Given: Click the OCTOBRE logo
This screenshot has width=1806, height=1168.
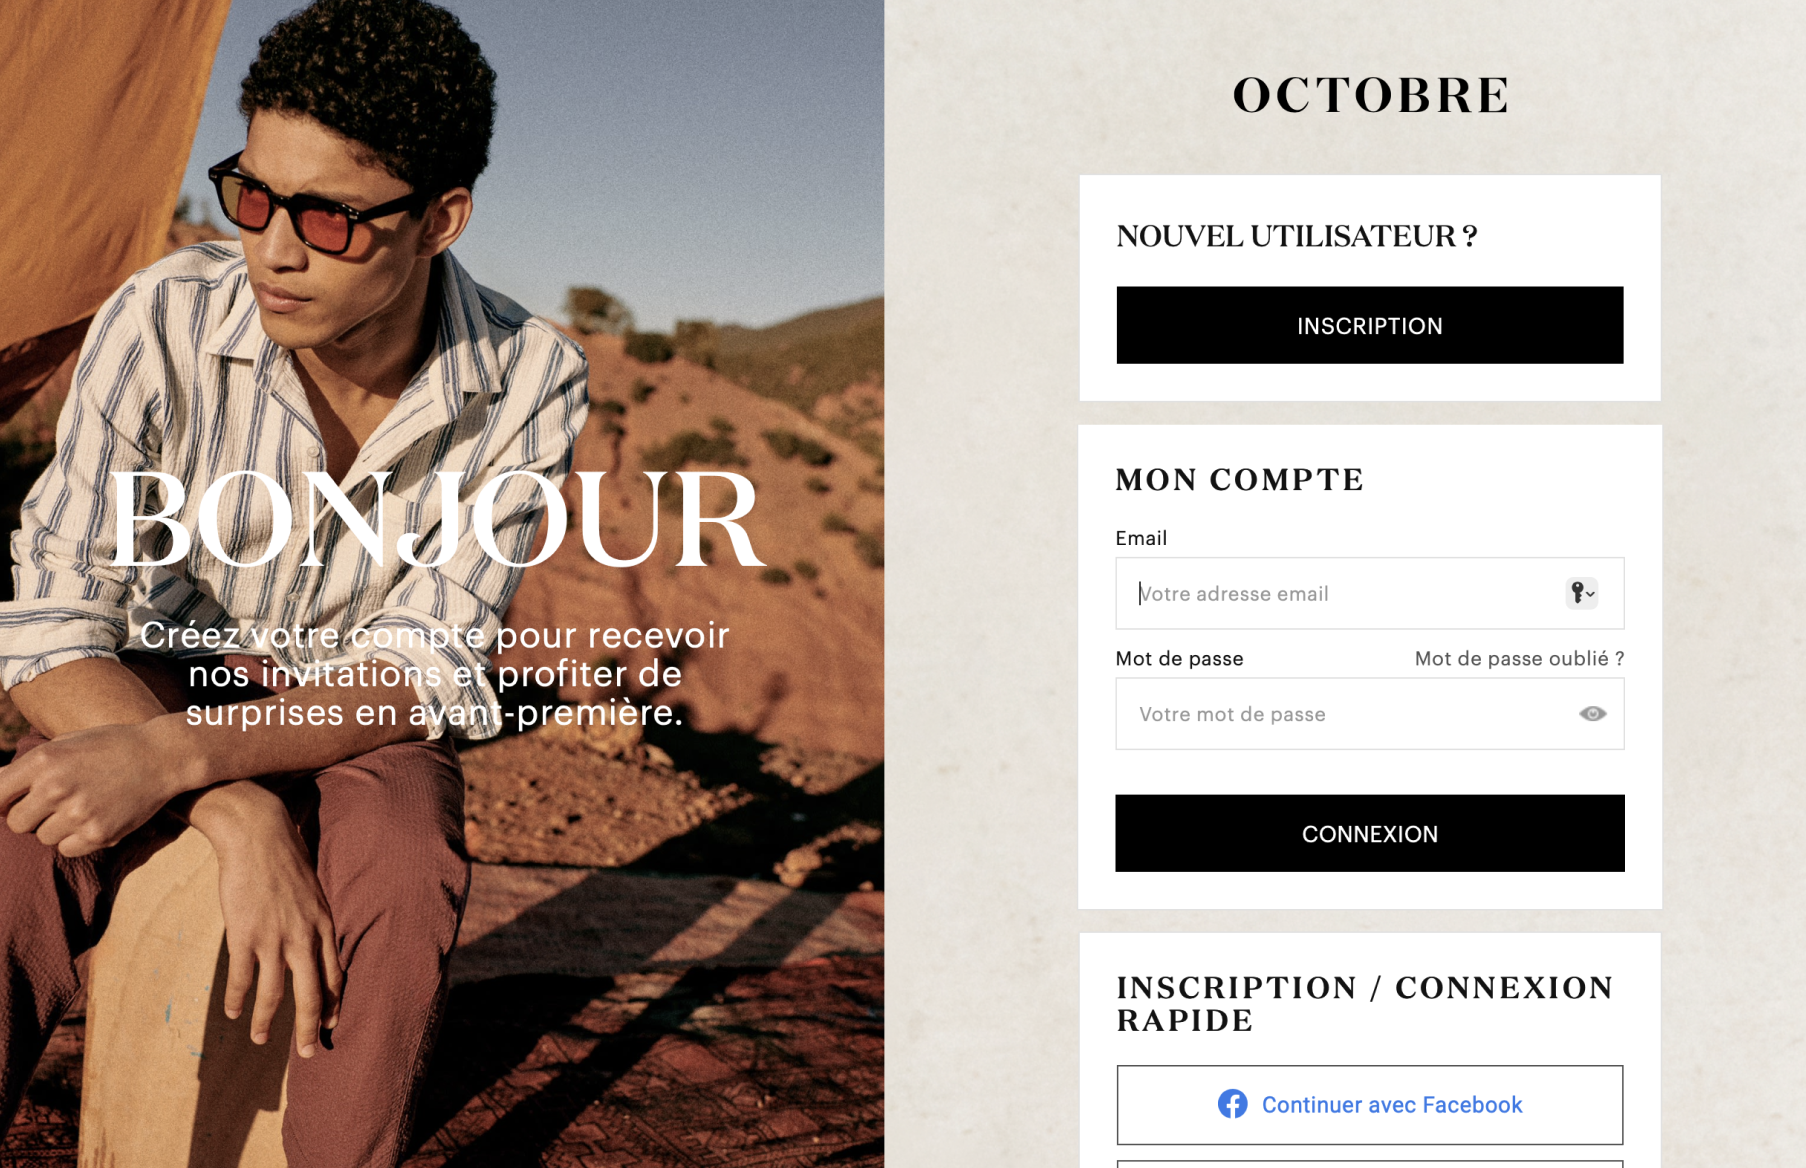Looking at the screenshot, I should [x=1370, y=96].
